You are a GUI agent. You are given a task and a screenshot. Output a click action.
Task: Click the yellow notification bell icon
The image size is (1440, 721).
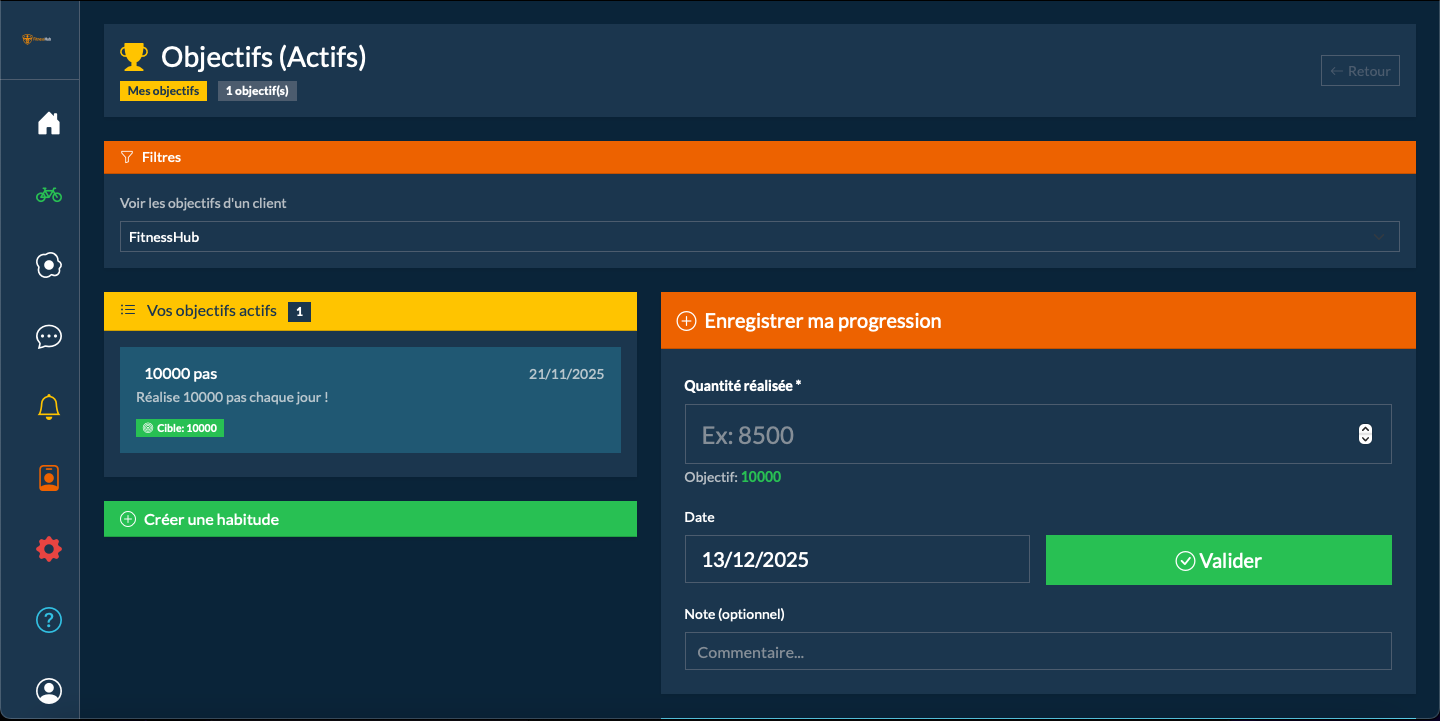tap(48, 407)
